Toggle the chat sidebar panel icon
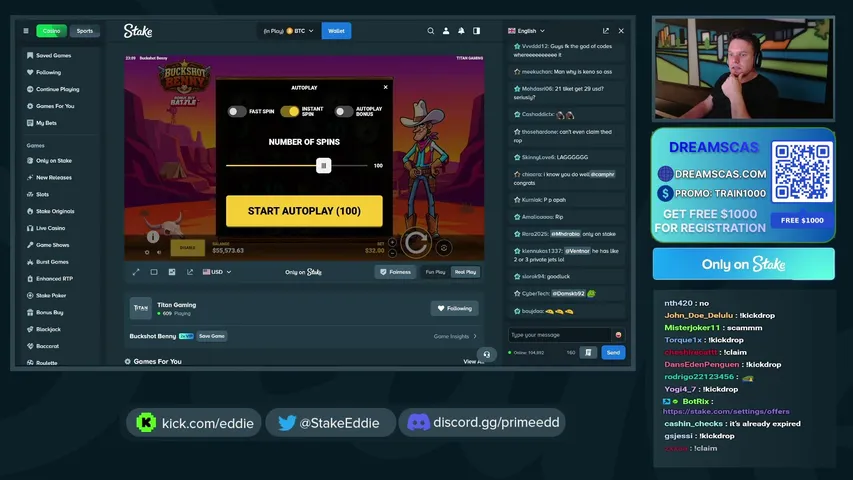The image size is (853, 480). pyautogui.click(x=477, y=31)
